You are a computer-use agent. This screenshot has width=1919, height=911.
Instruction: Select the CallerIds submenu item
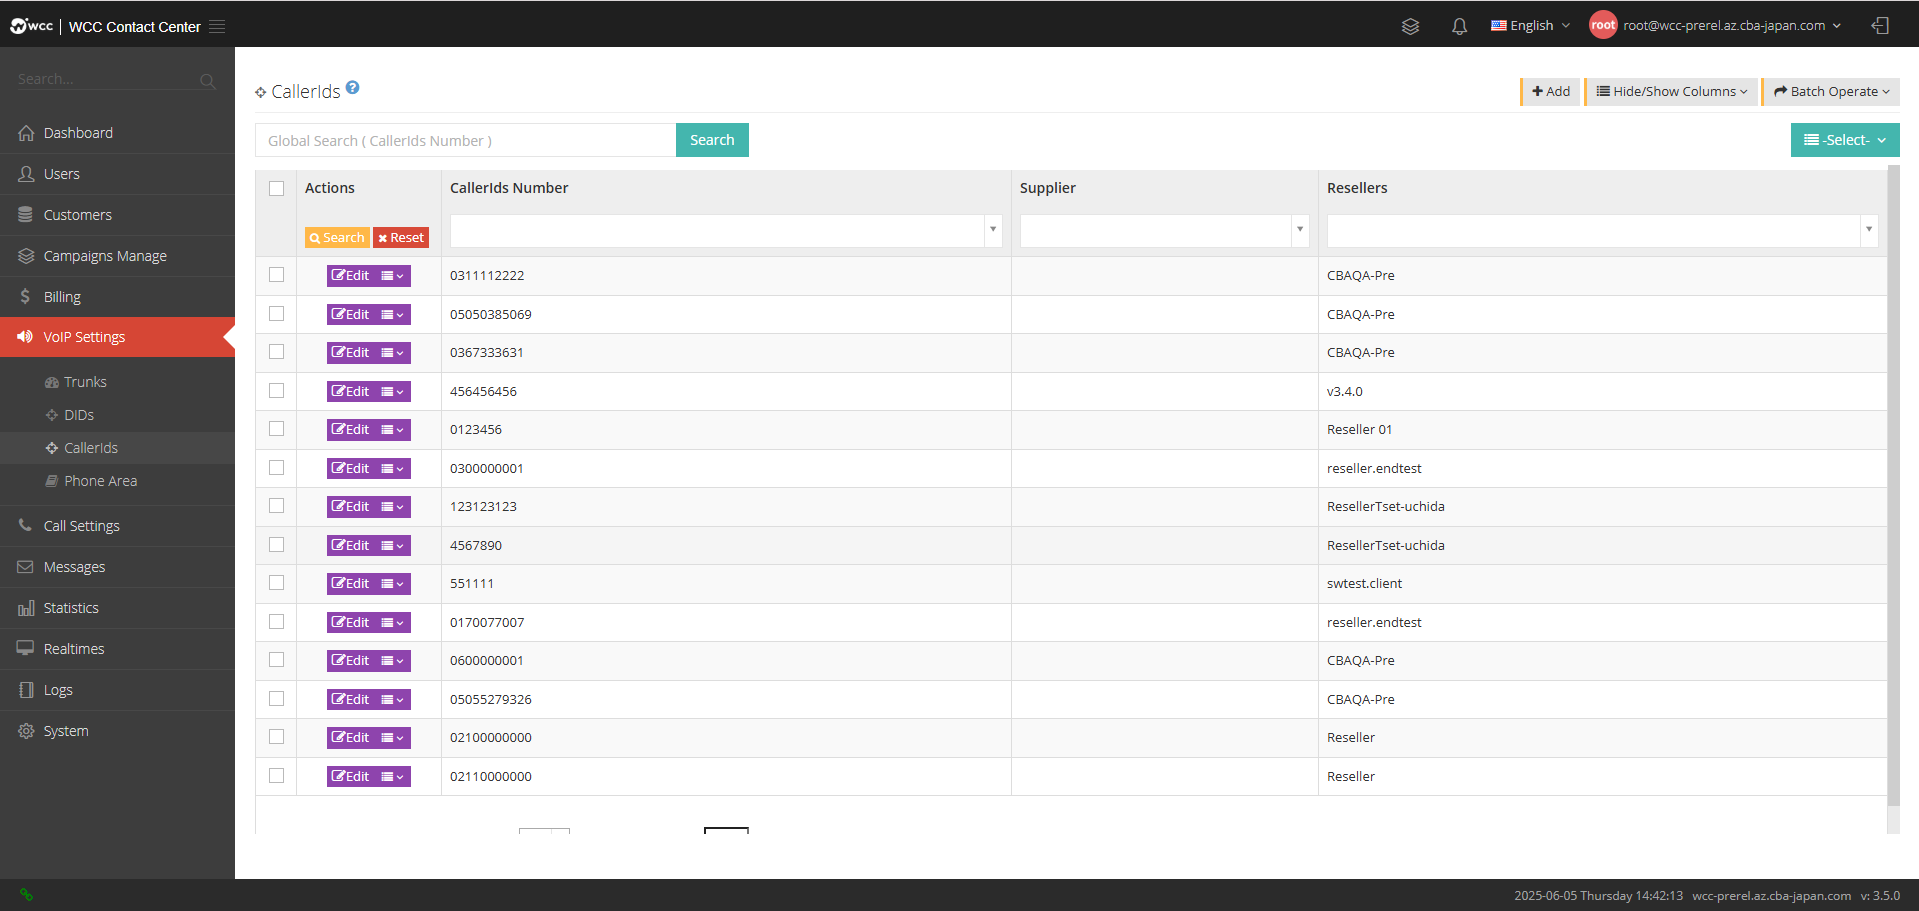(x=117, y=448)
